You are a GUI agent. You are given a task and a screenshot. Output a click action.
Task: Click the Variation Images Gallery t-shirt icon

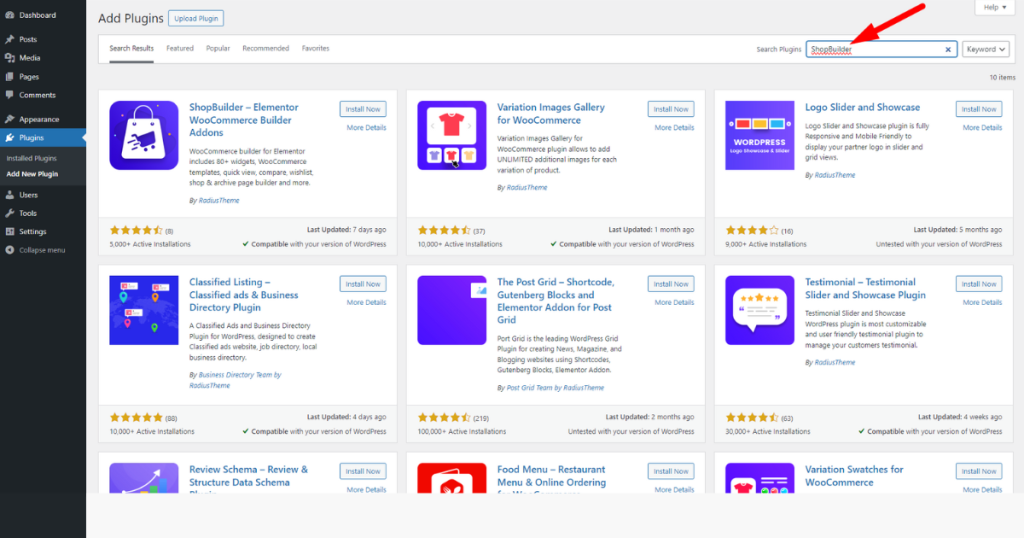(x=452, y=135)
